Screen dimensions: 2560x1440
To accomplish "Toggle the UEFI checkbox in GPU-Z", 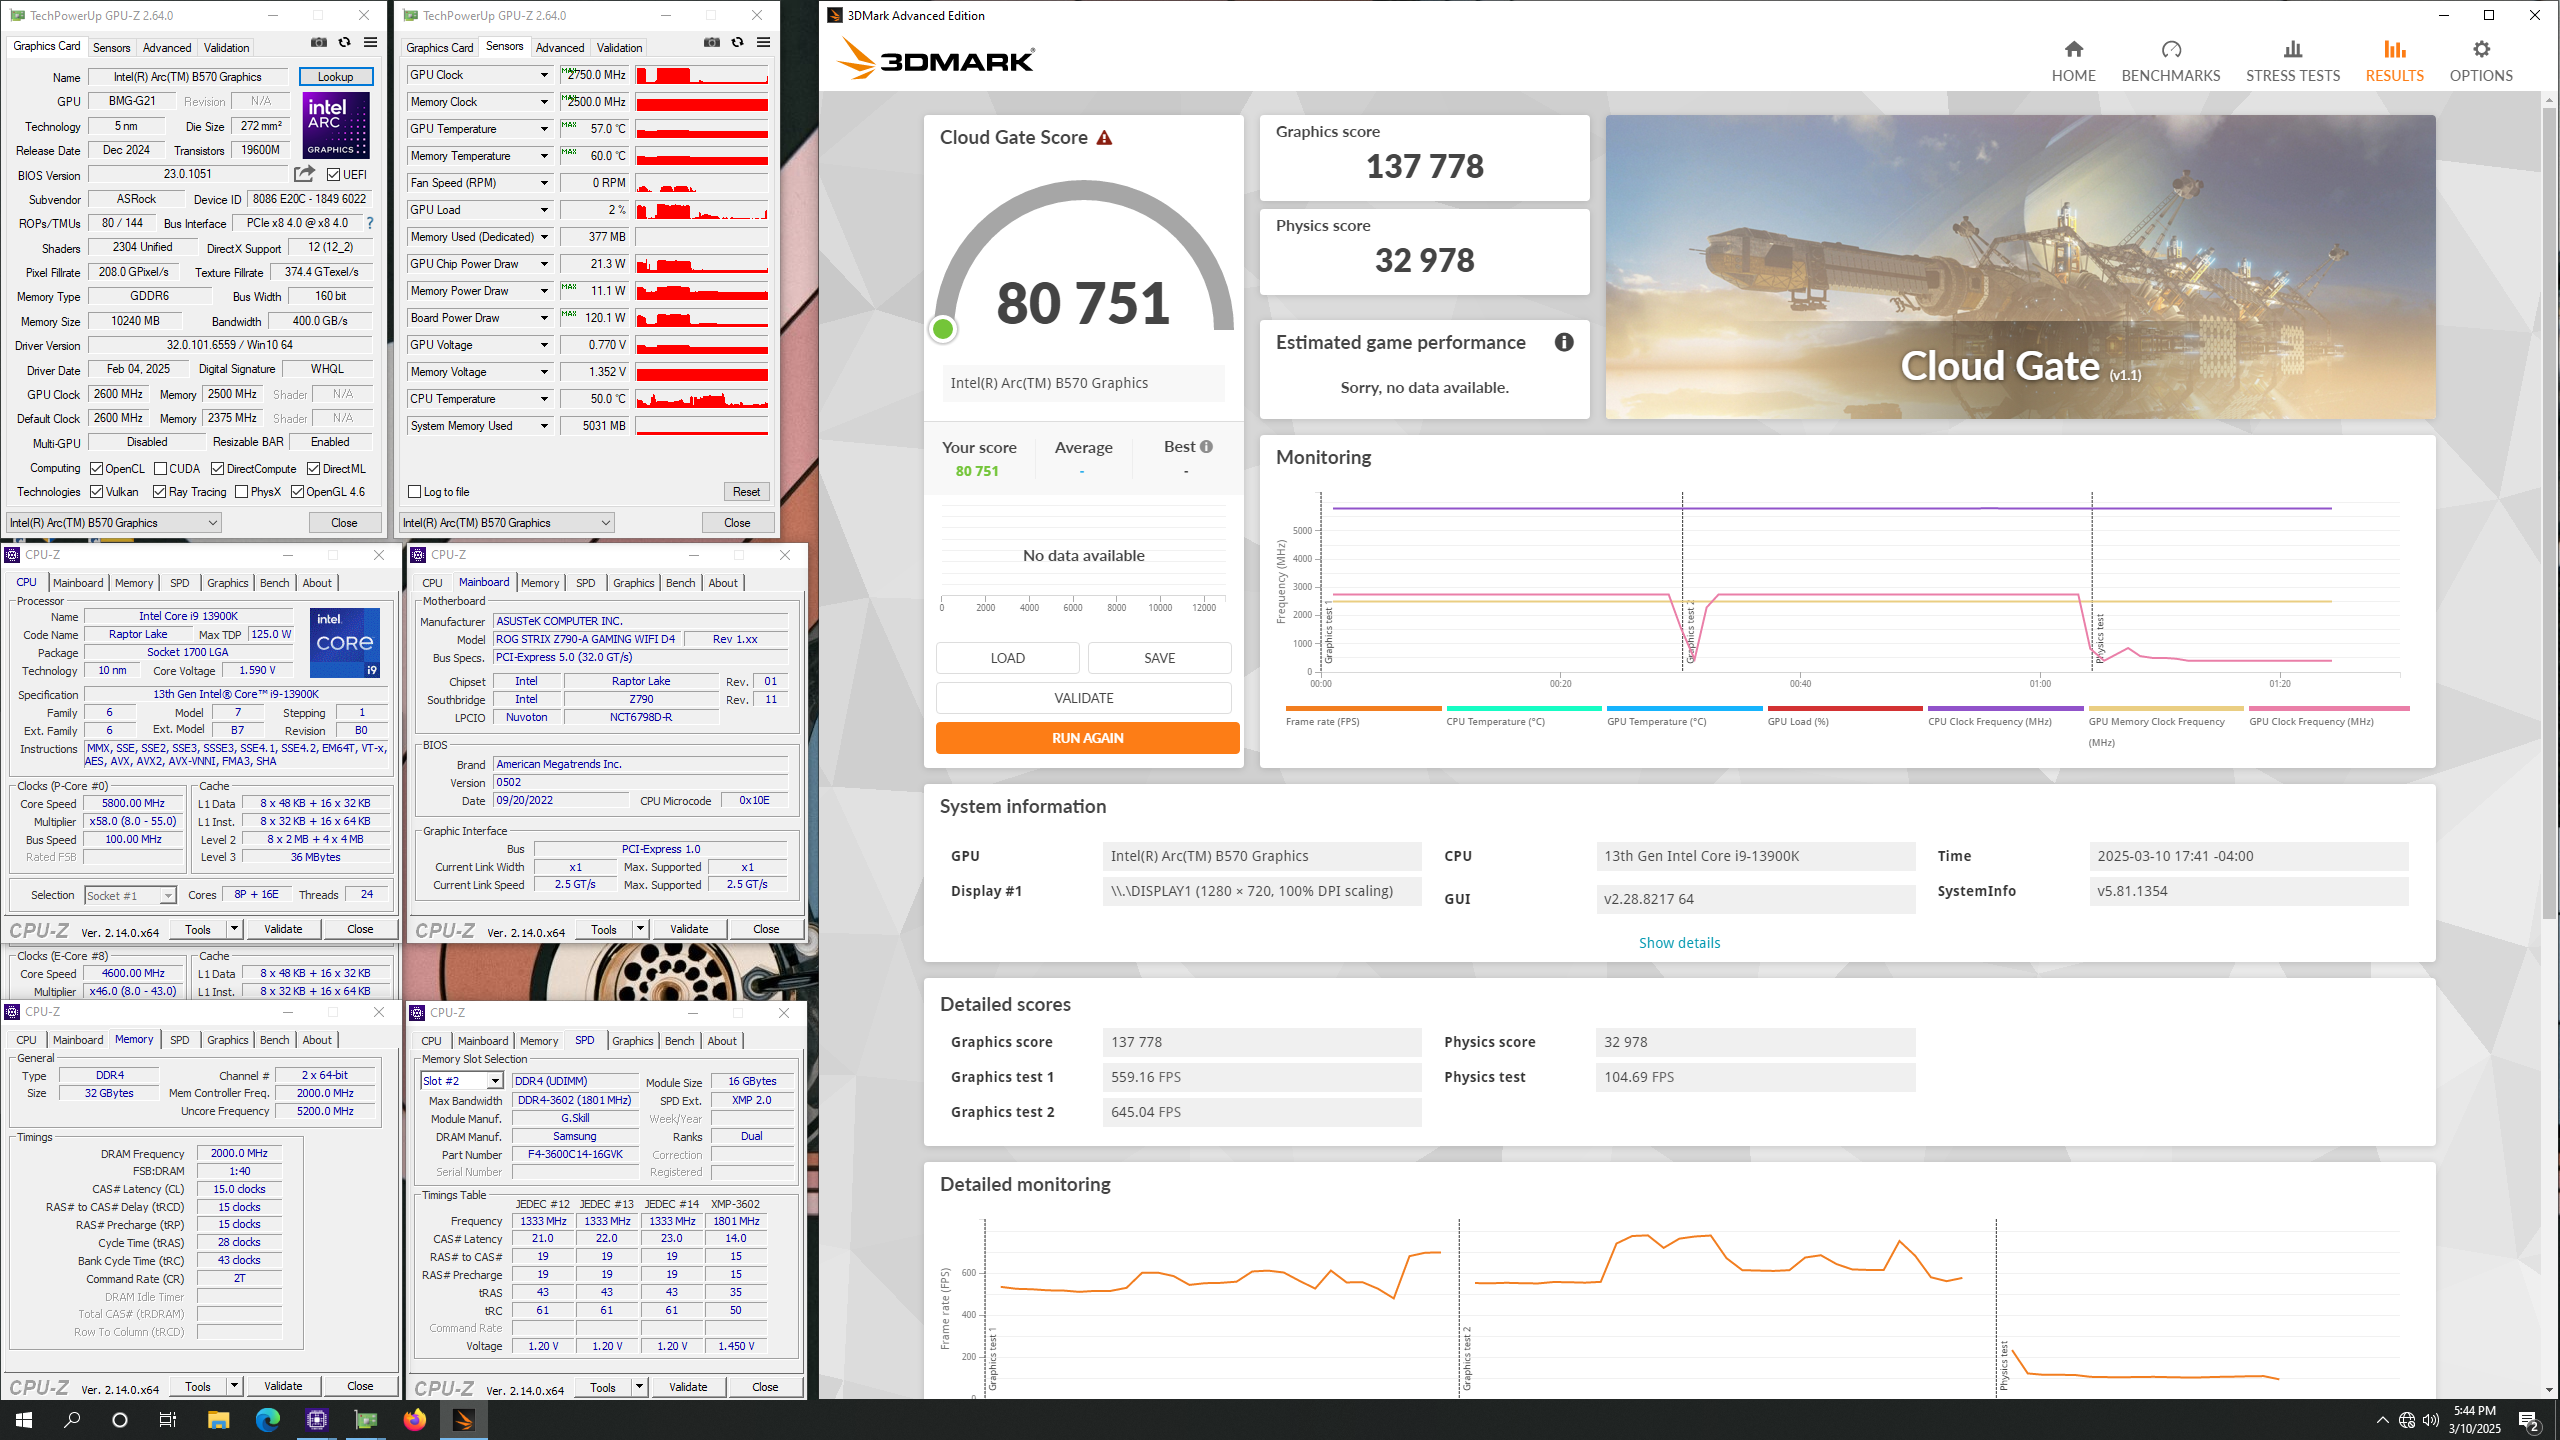I will 334,174.
